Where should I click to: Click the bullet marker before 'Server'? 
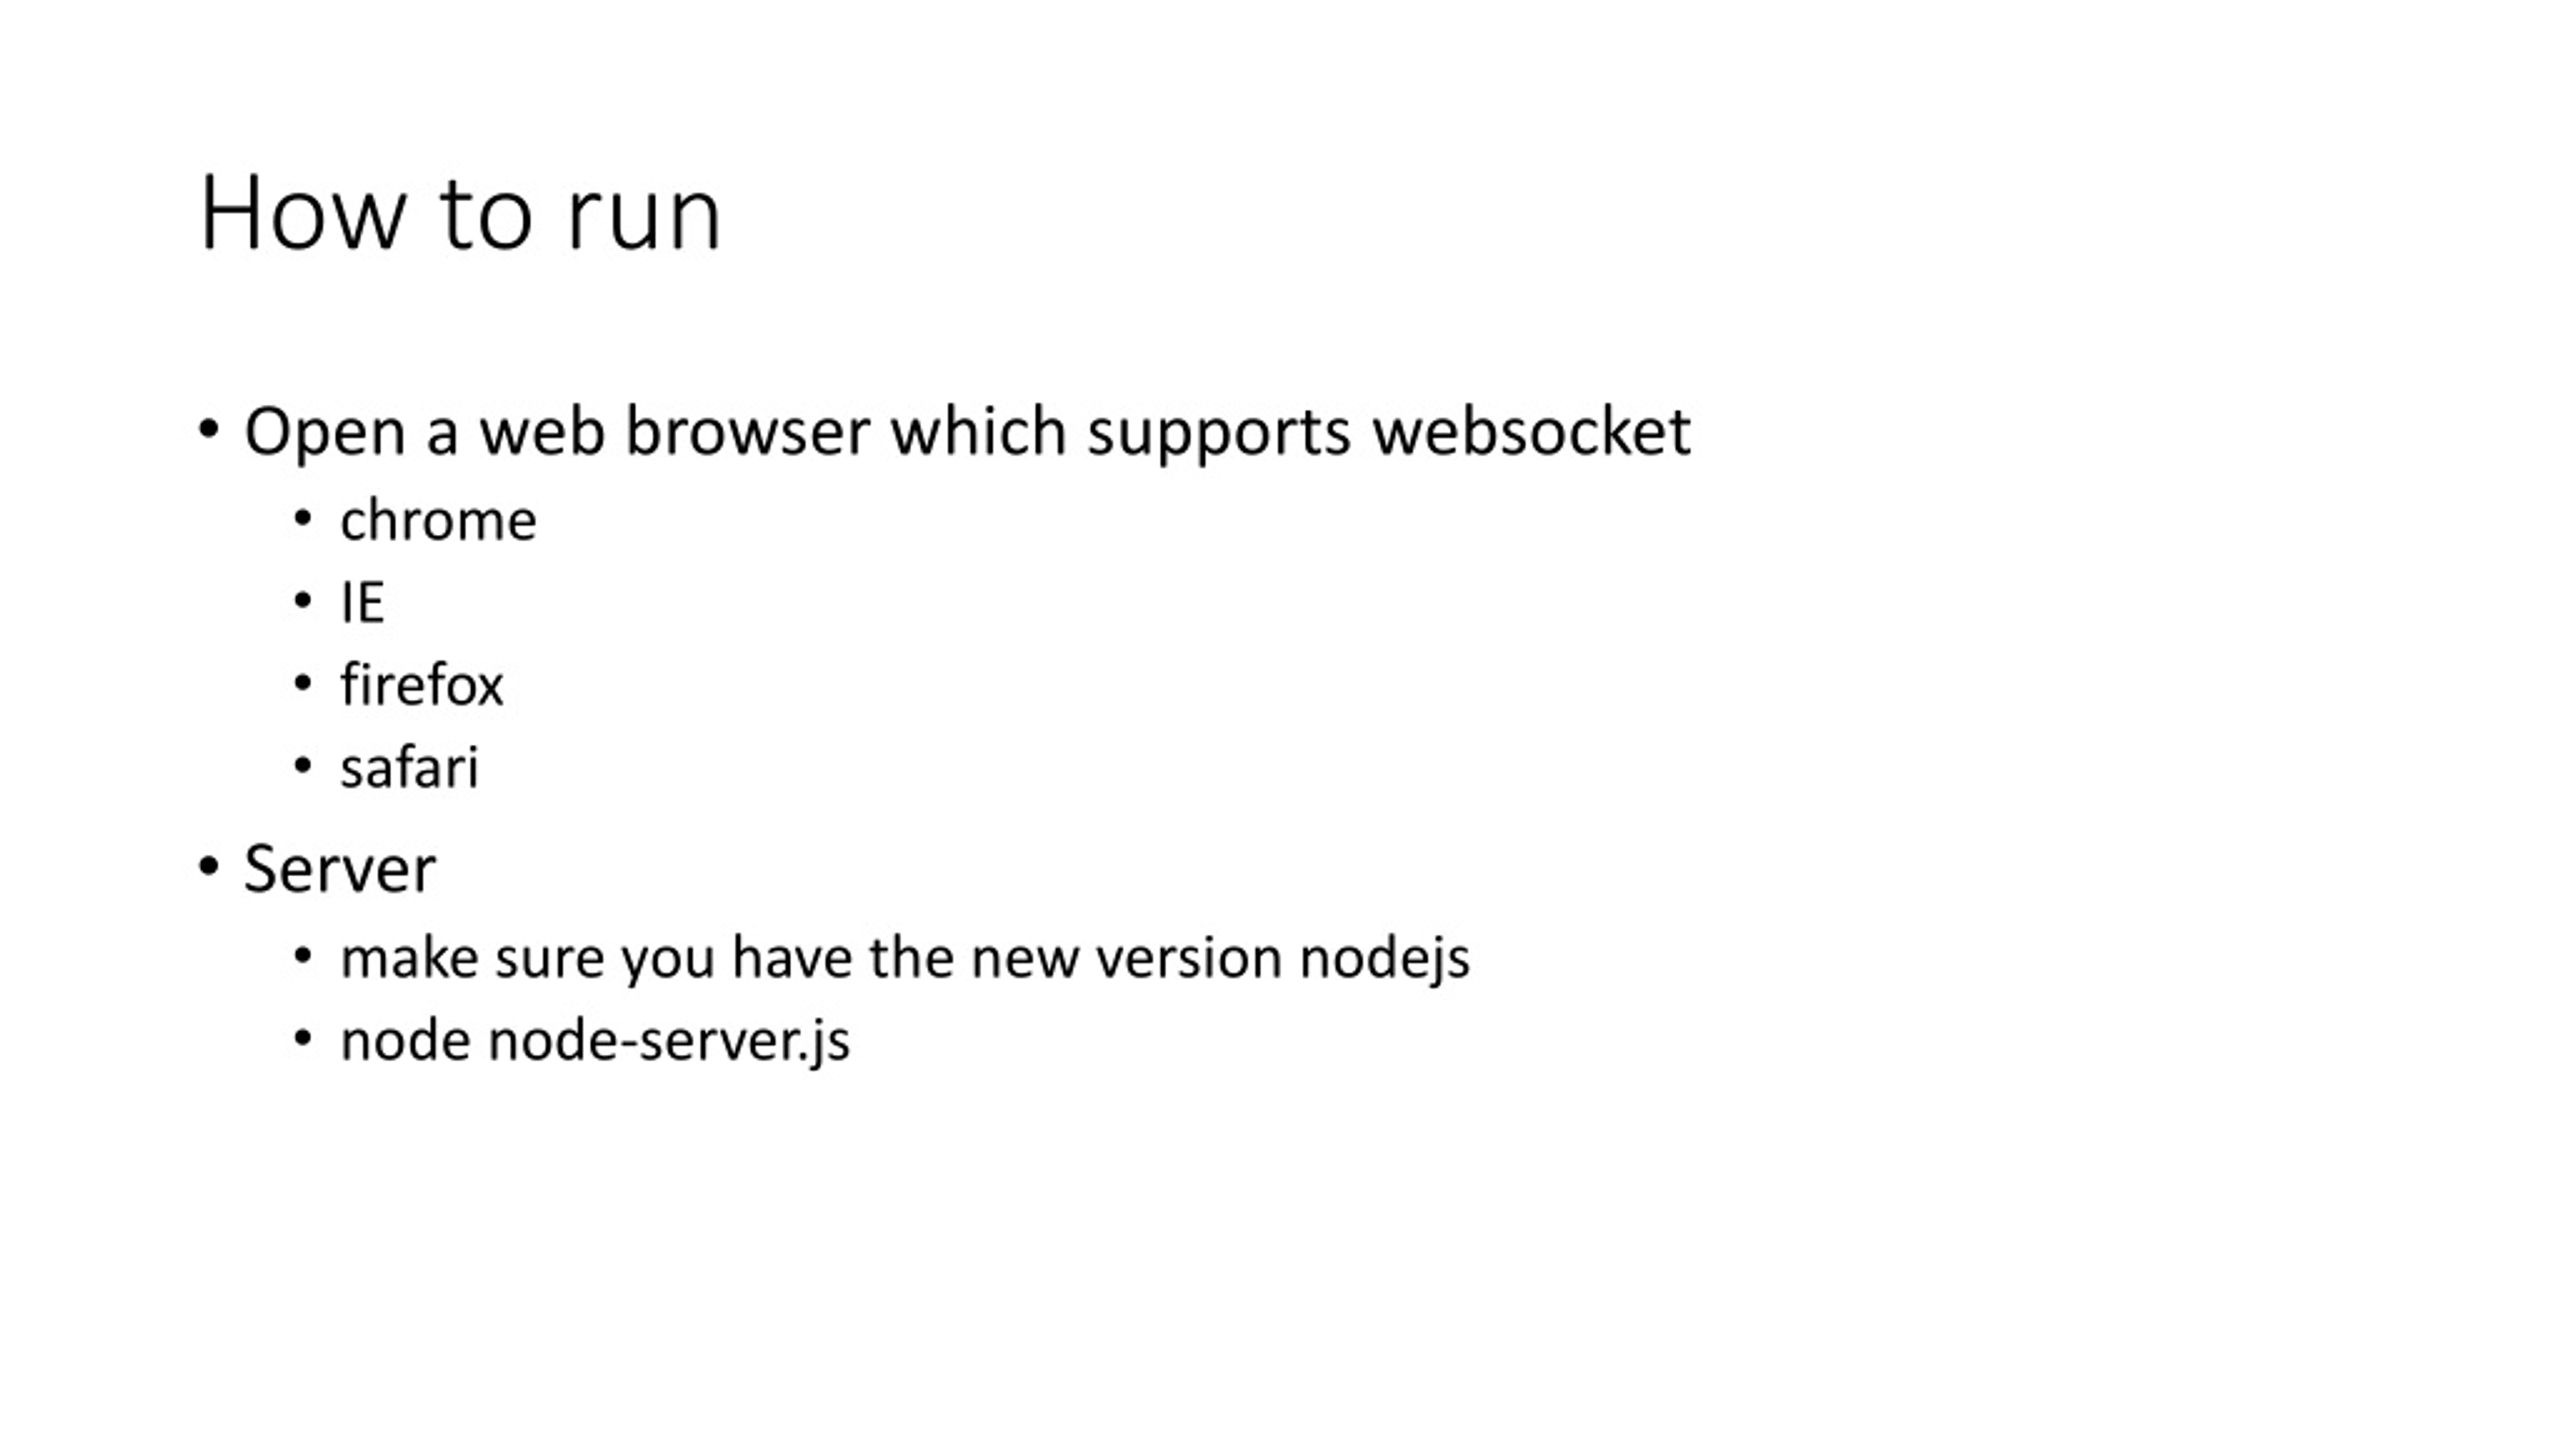[x=208, y=866]
